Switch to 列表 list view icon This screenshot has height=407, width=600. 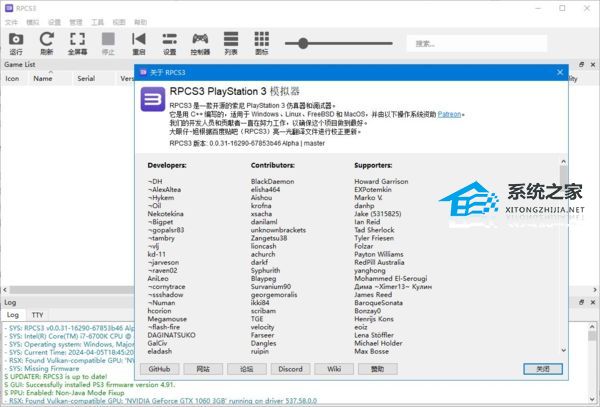pyautogui.click(x=231, y=43)
